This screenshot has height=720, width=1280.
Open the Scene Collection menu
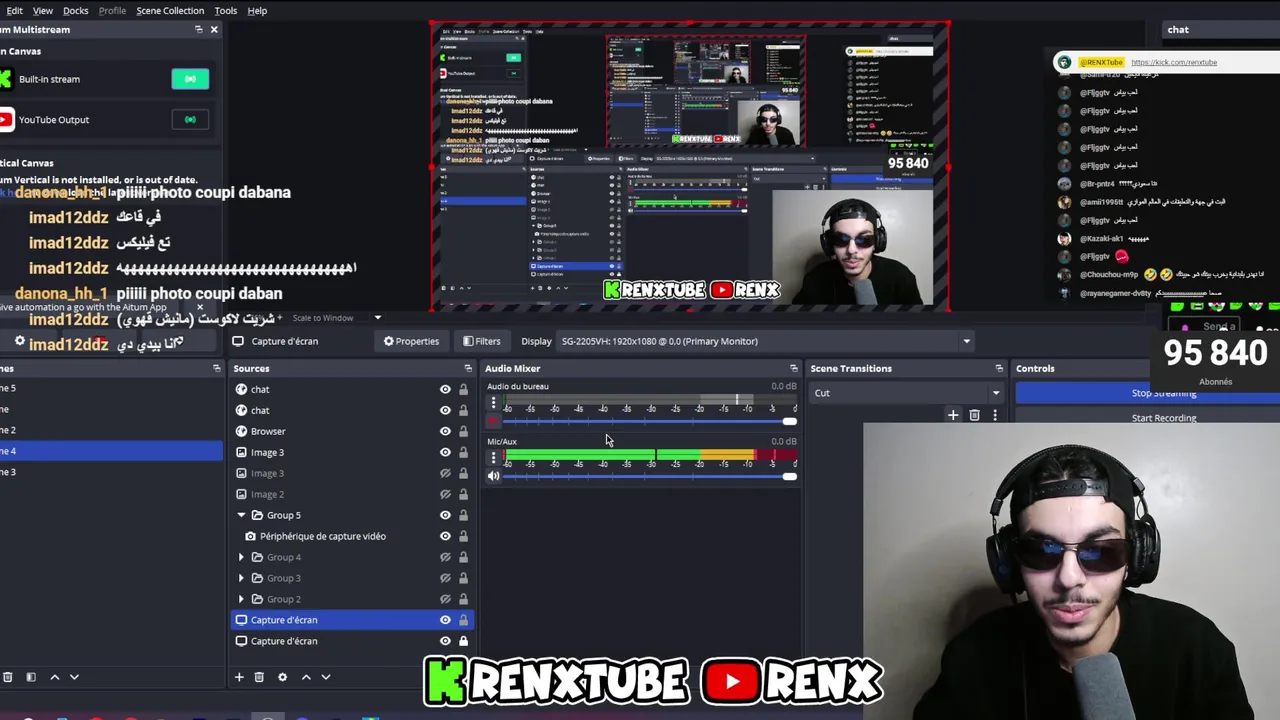[170, 10]
